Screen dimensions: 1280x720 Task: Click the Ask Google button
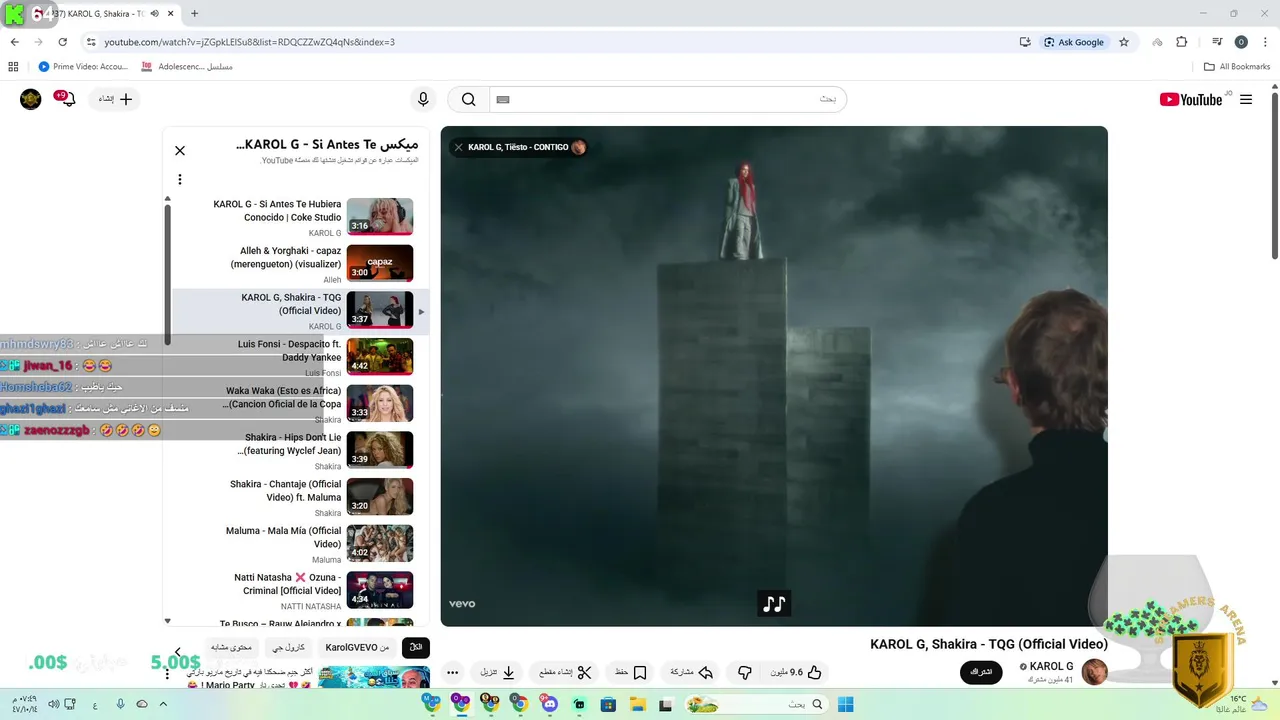pyautogui.click(x=1074, y=42)
